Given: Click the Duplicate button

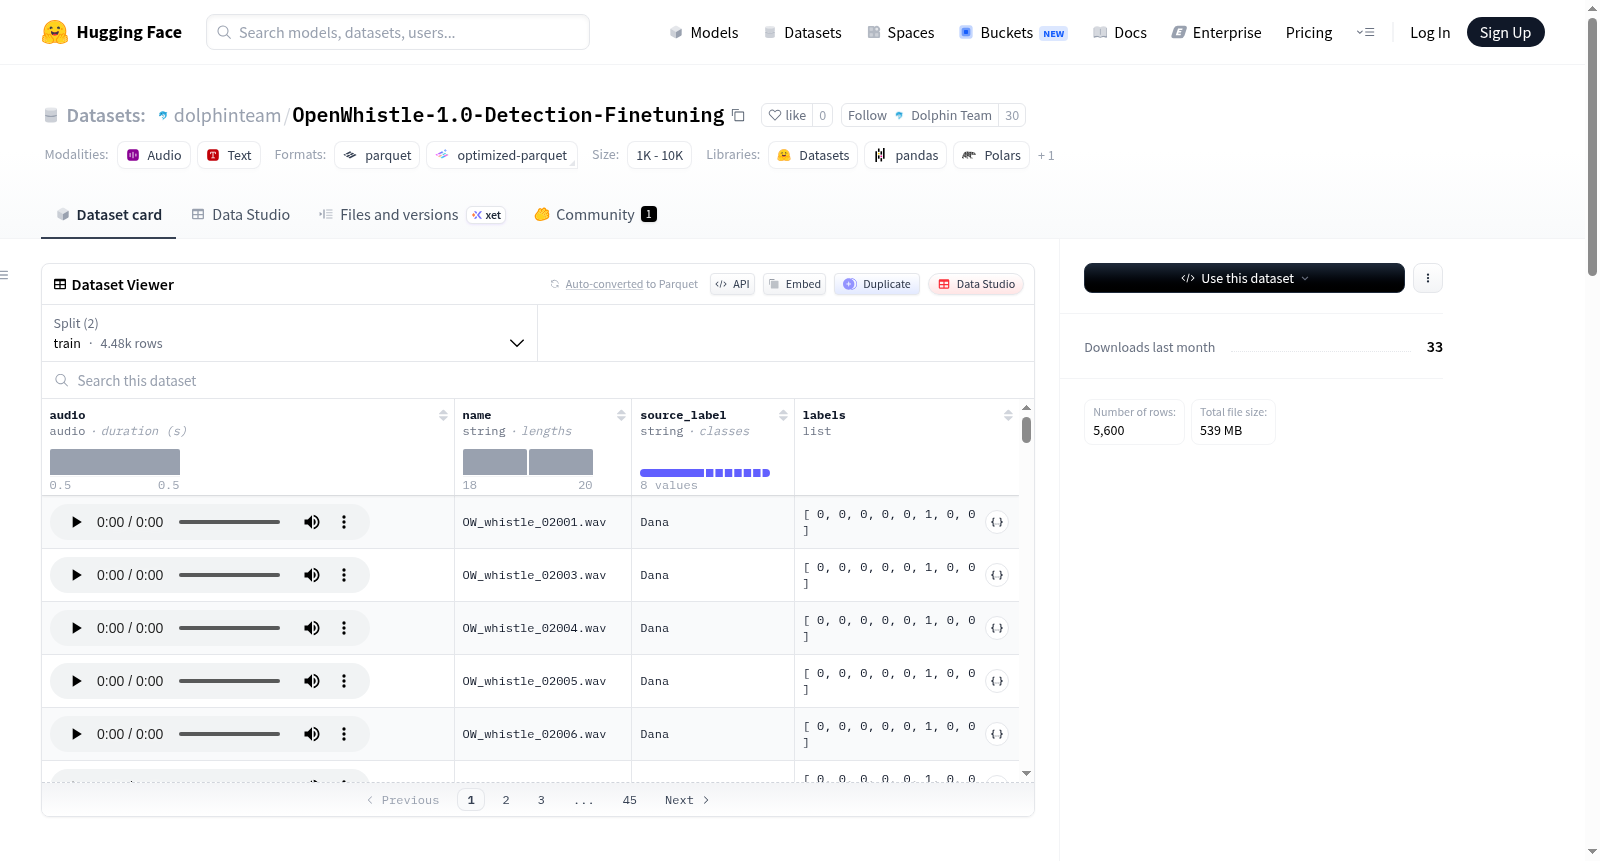Looking at the screenshot, I should [877, 284].
